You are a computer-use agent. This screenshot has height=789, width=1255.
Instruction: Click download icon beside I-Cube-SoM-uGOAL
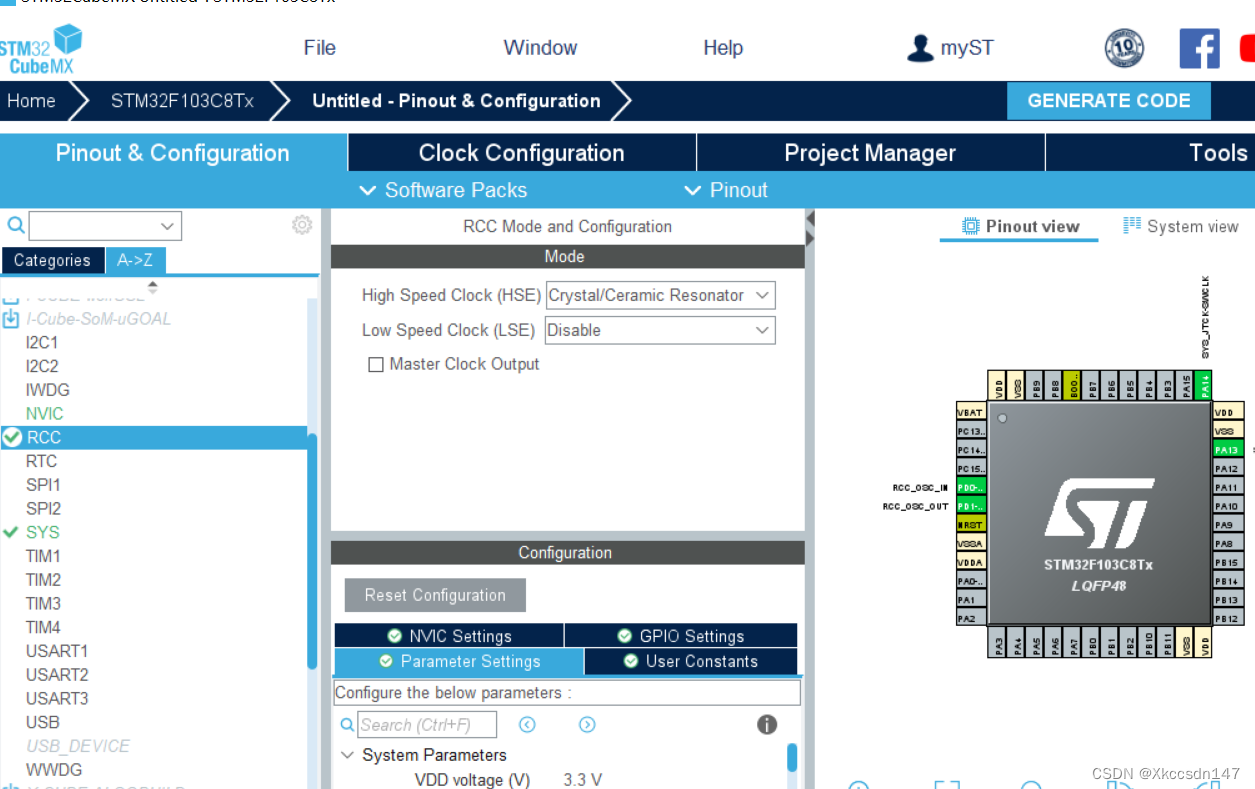[x=11, y=319]
